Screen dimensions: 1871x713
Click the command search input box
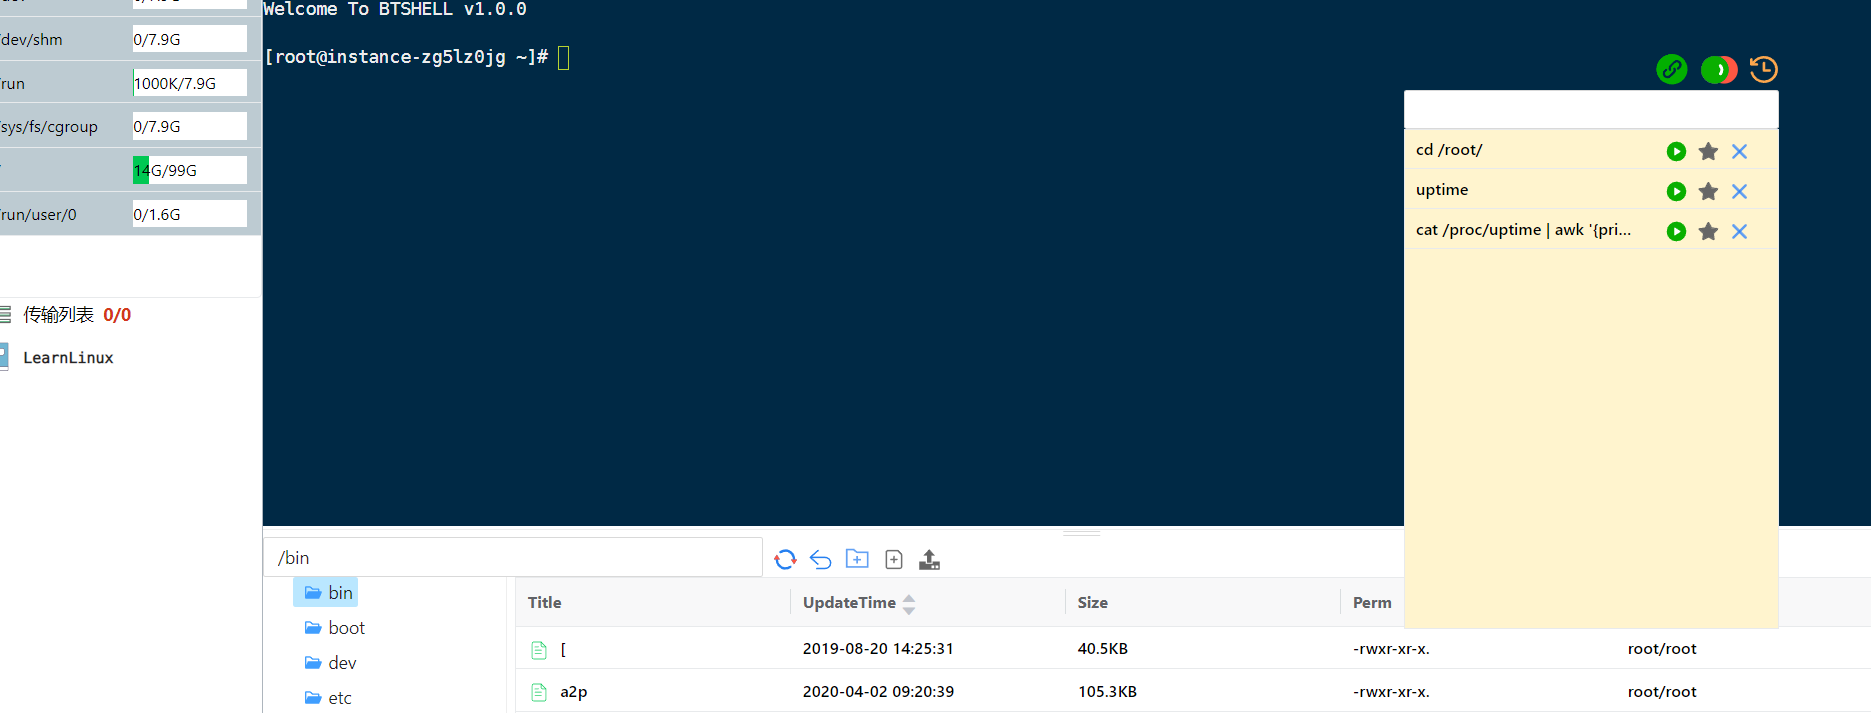(1590, 109)
